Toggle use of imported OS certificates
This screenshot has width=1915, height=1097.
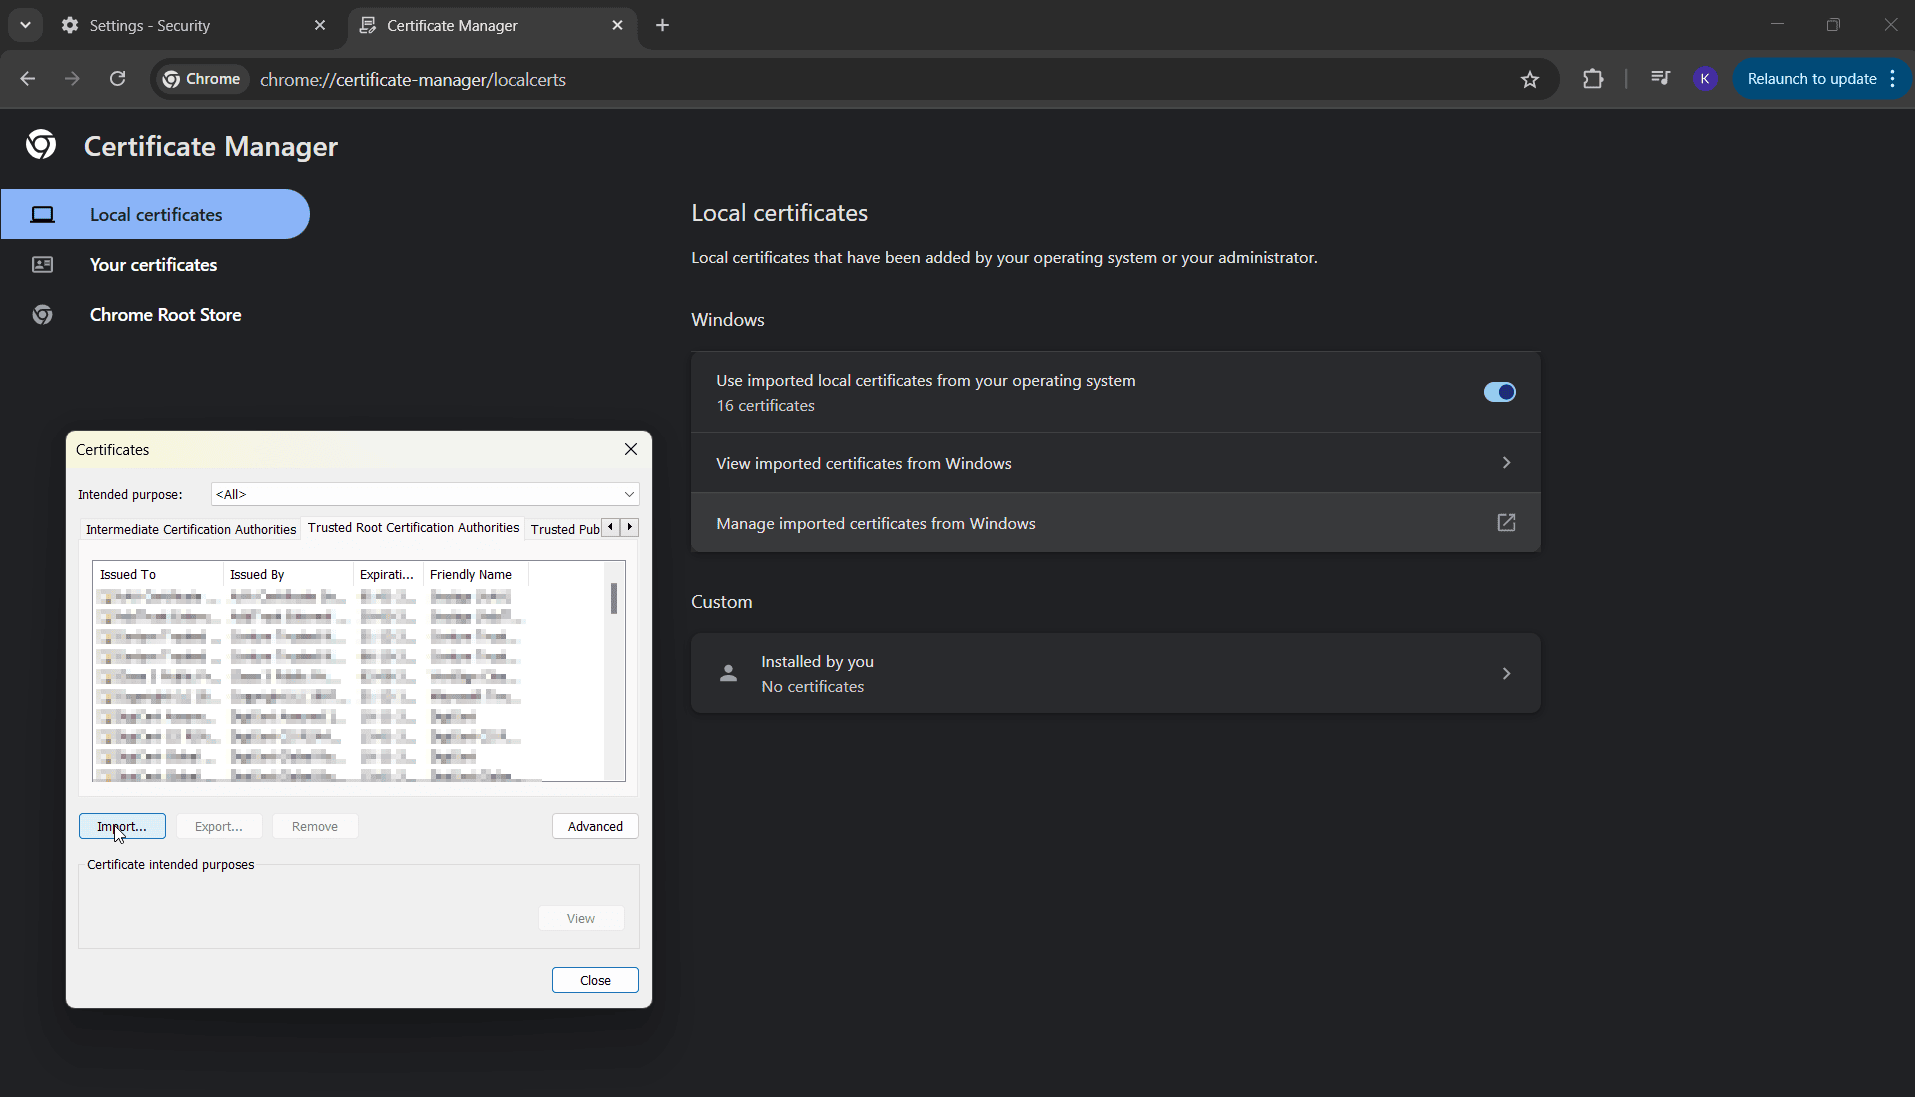1499,392
